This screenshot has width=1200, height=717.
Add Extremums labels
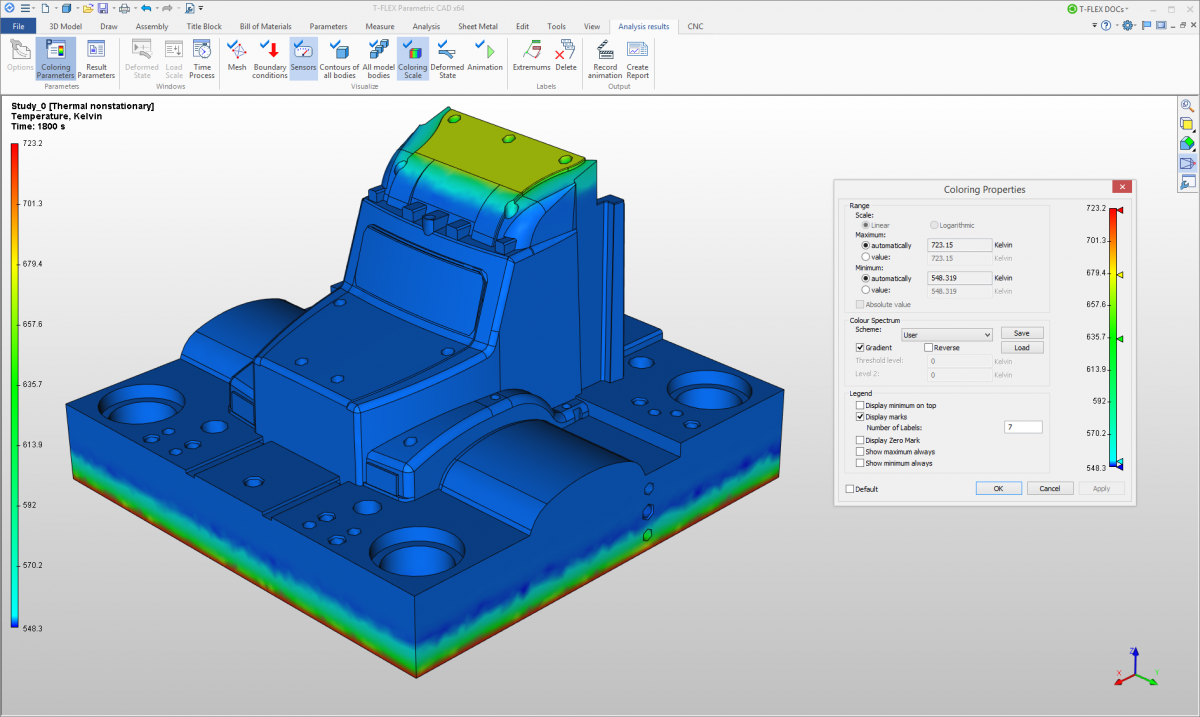532,56
